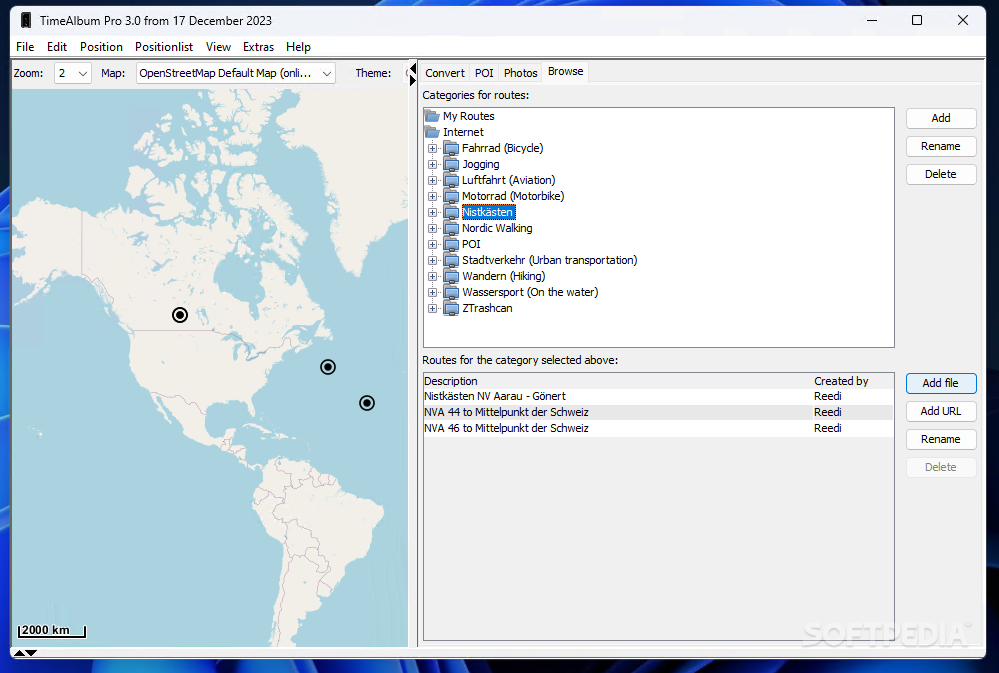Expand the Nistkästen category
This screenshot has height=673, width=999.
(433, 212)
